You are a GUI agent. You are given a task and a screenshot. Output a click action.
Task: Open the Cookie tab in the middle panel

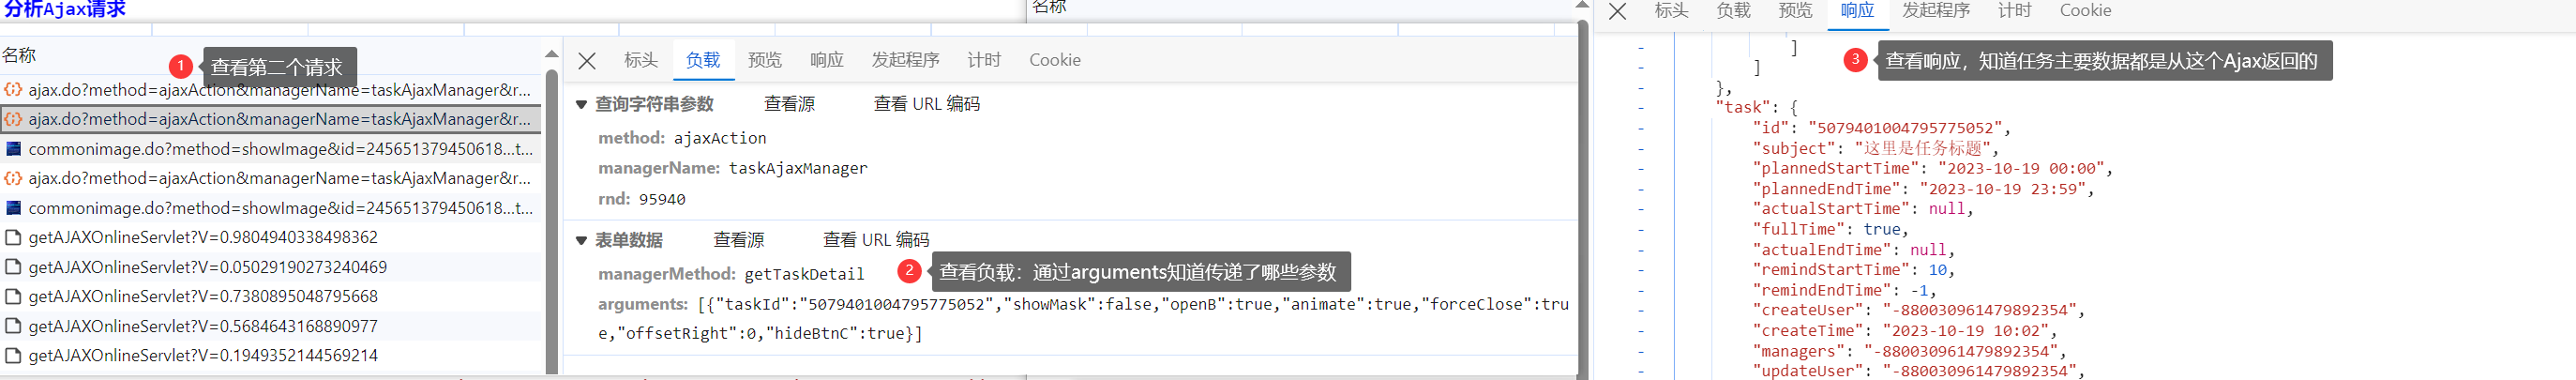(1054, 60)
